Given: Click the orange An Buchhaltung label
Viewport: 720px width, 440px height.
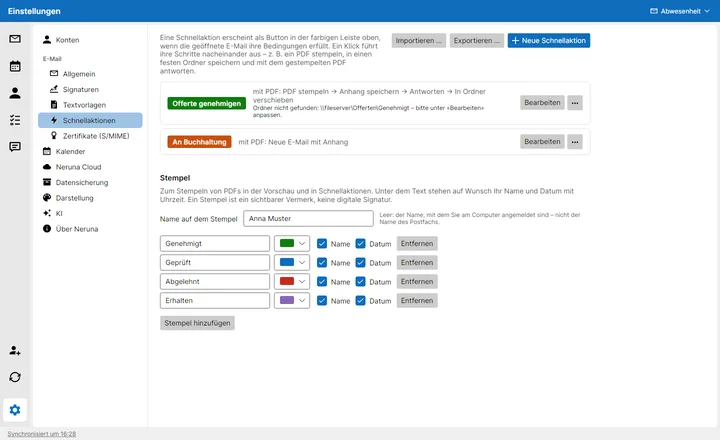Looking at the screenshot, I should tap(199, 142).
